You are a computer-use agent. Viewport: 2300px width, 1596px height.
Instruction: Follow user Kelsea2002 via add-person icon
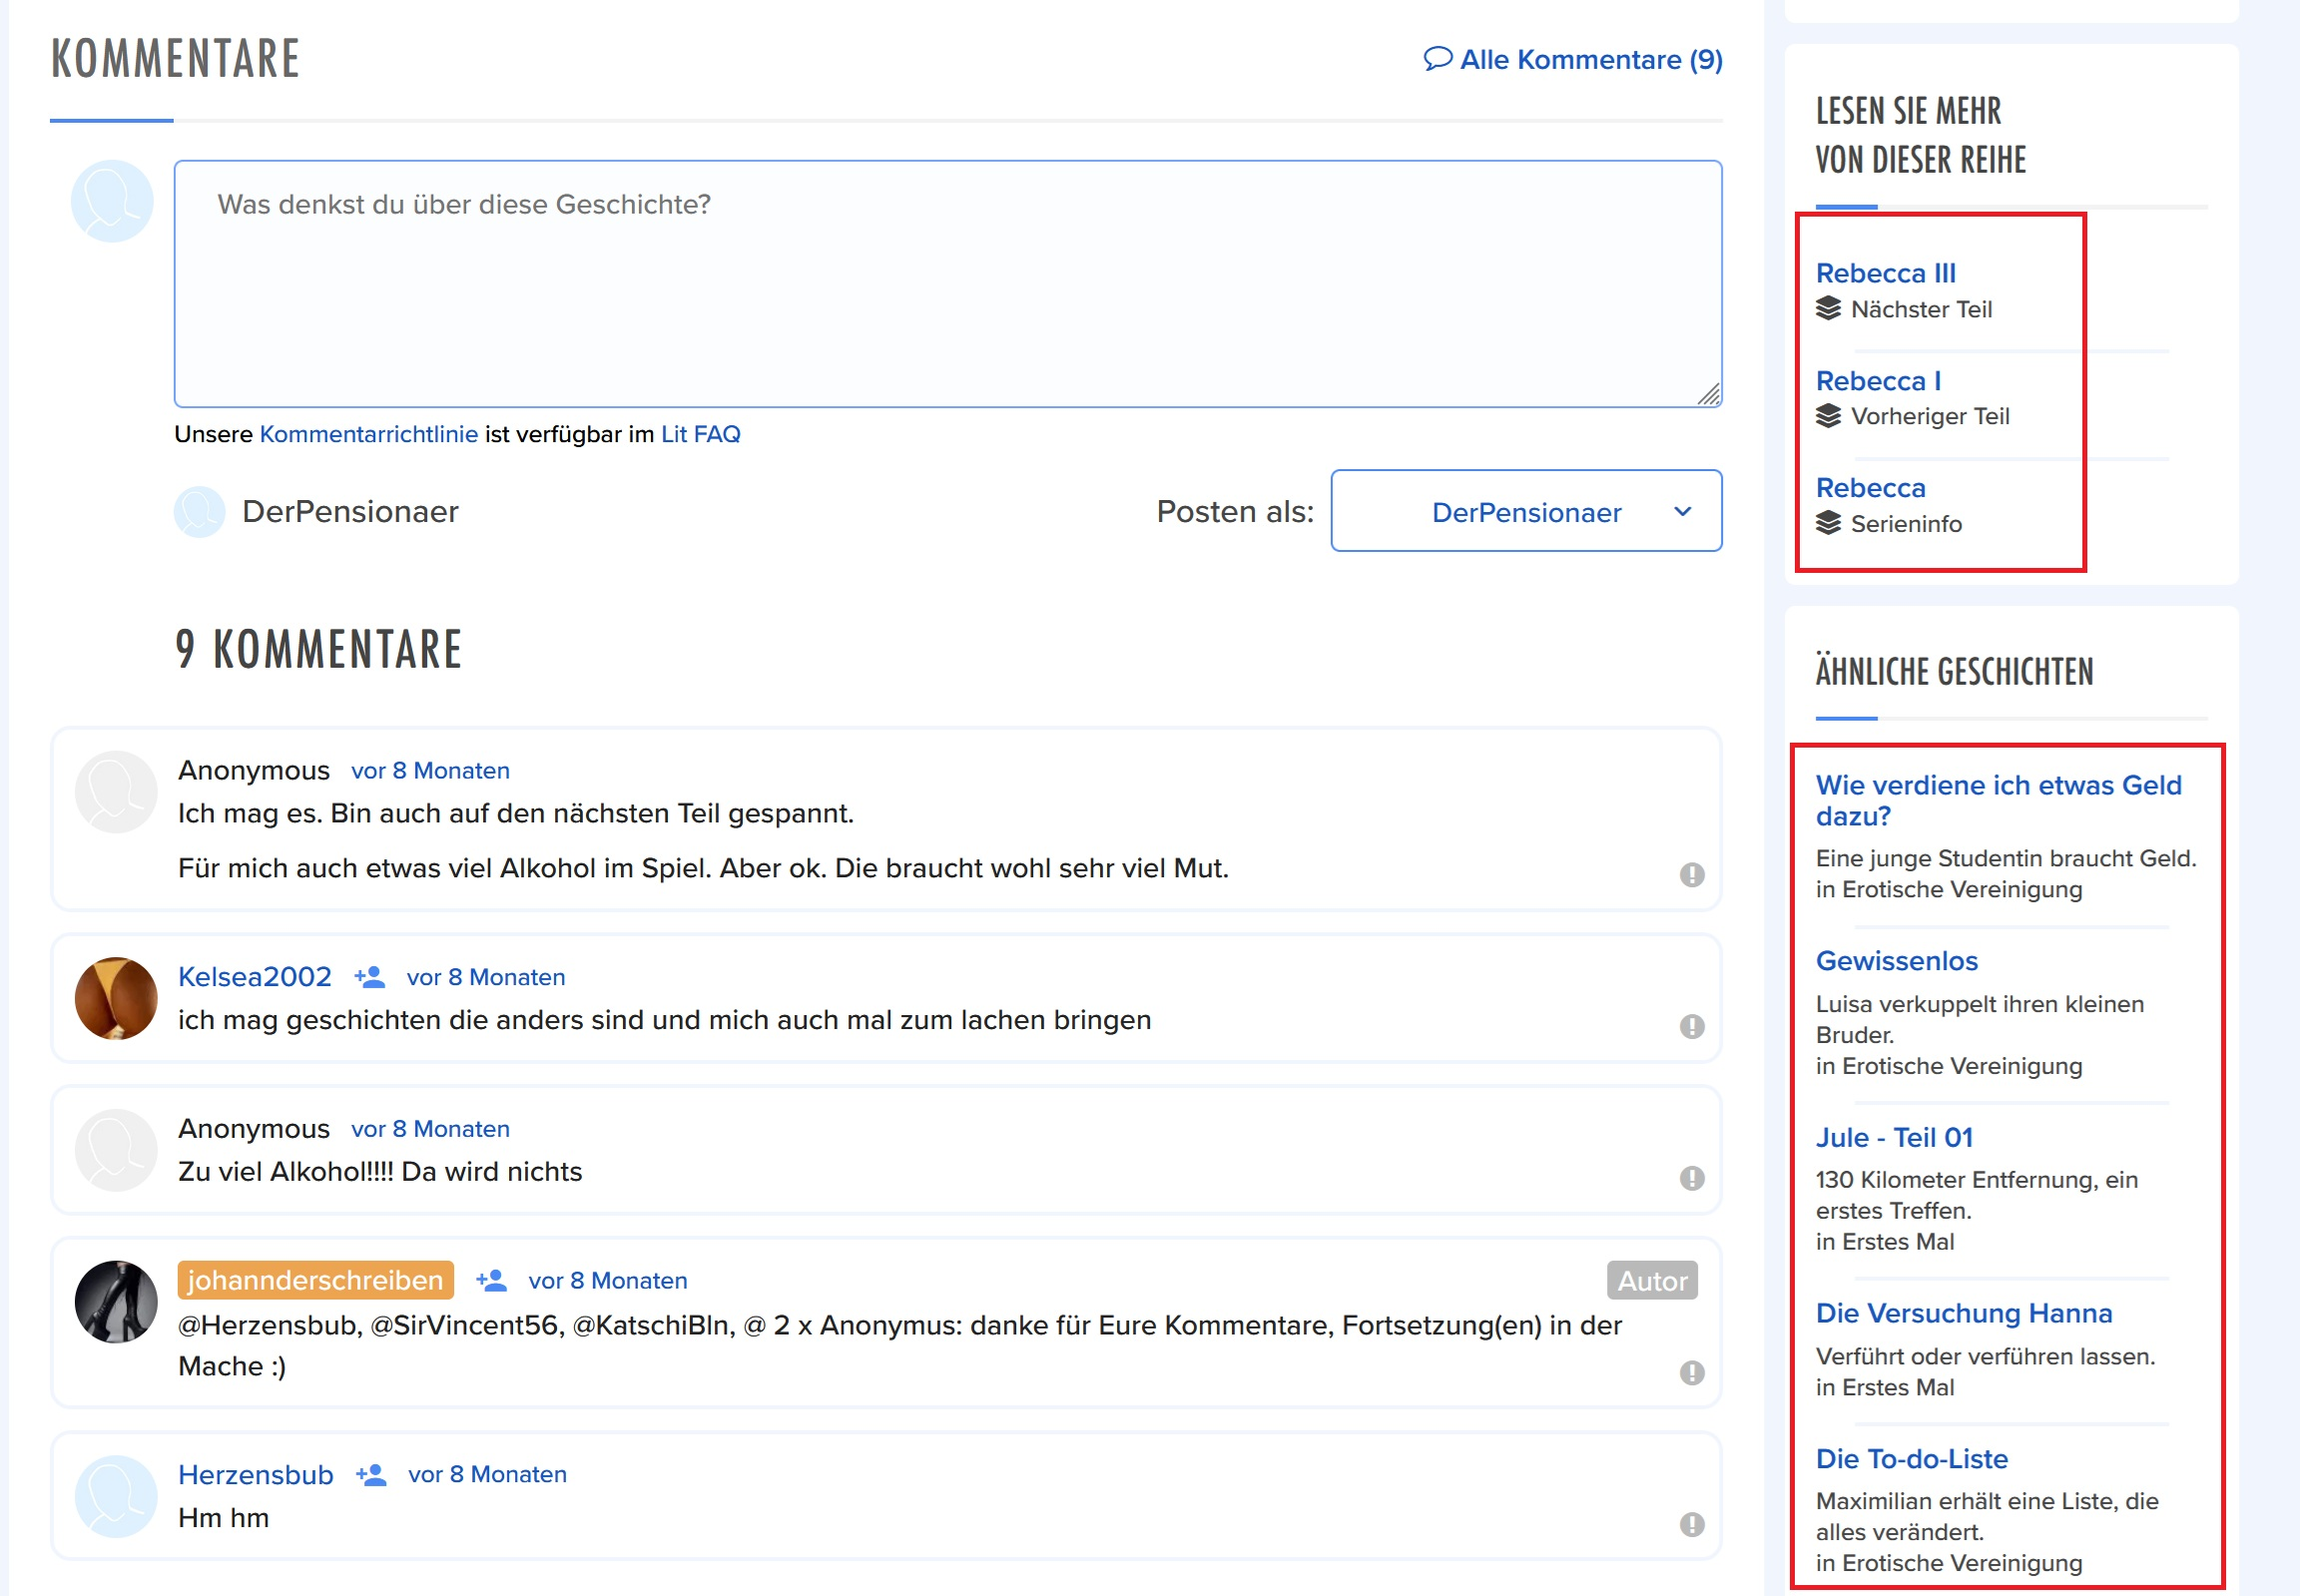[x=370, y=977]
